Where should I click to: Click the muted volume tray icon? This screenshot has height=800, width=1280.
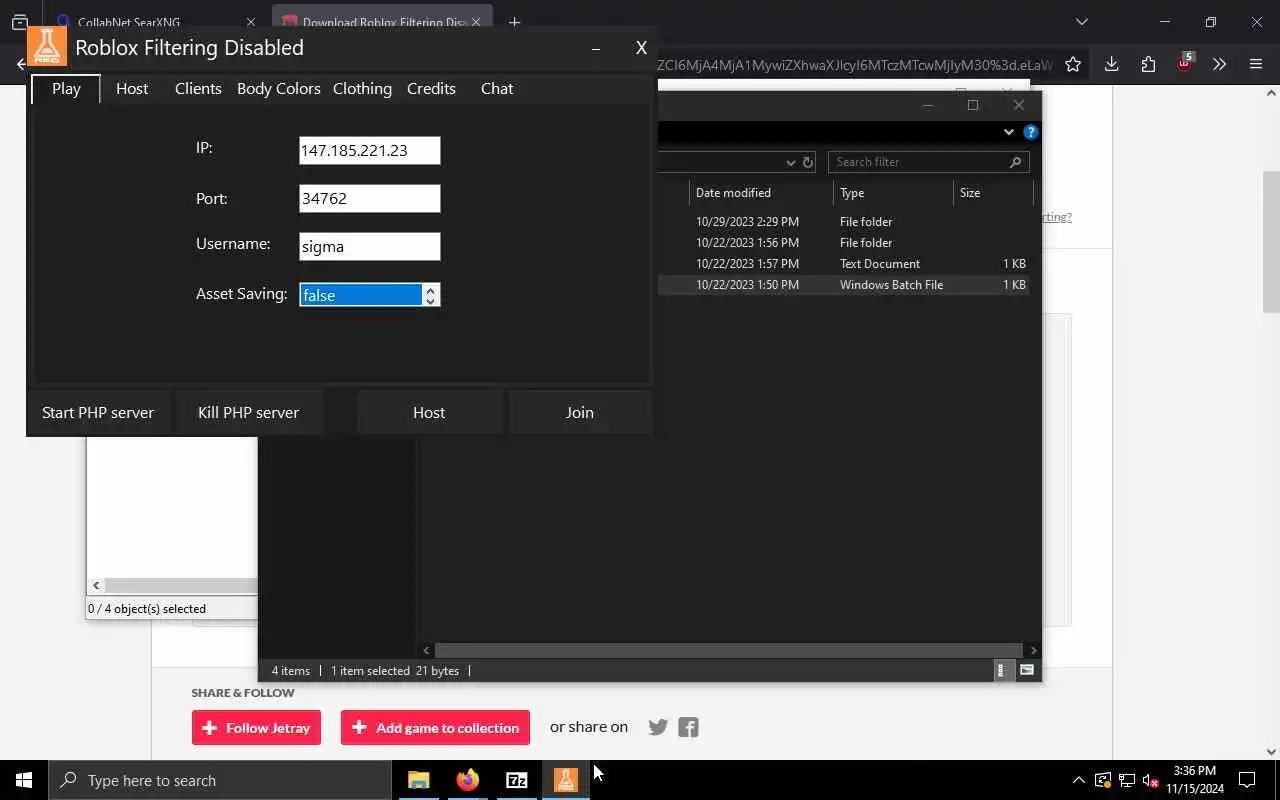point(1151,780)
